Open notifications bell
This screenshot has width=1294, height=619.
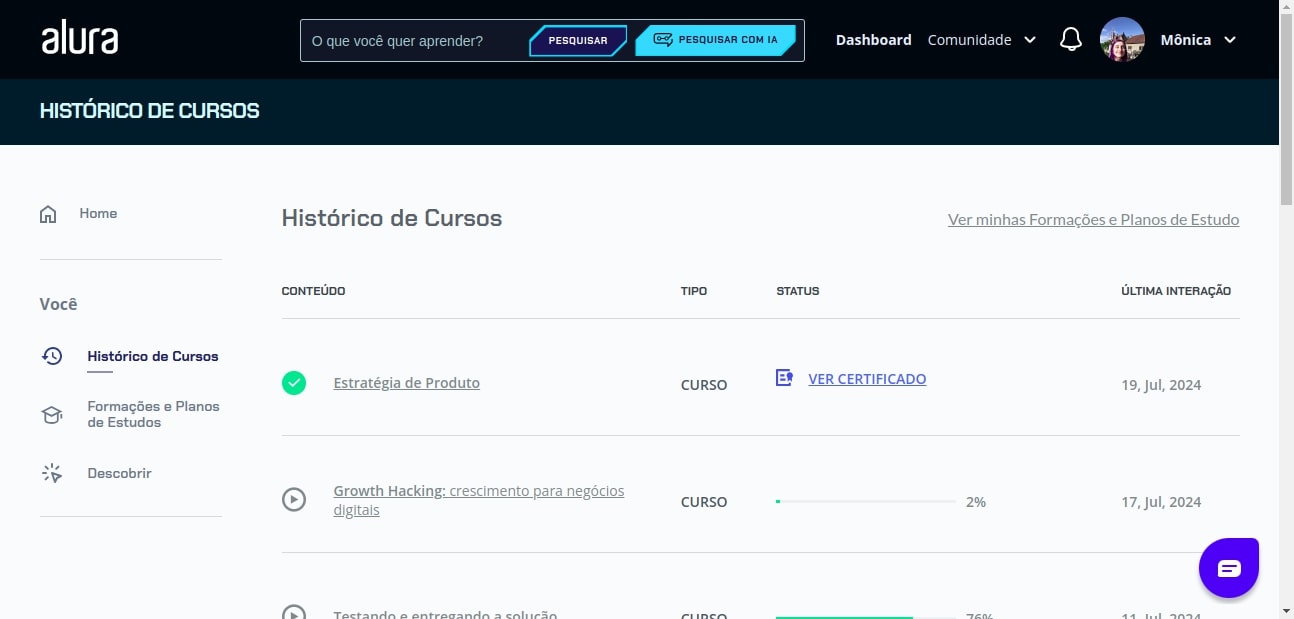point(1071,40)
